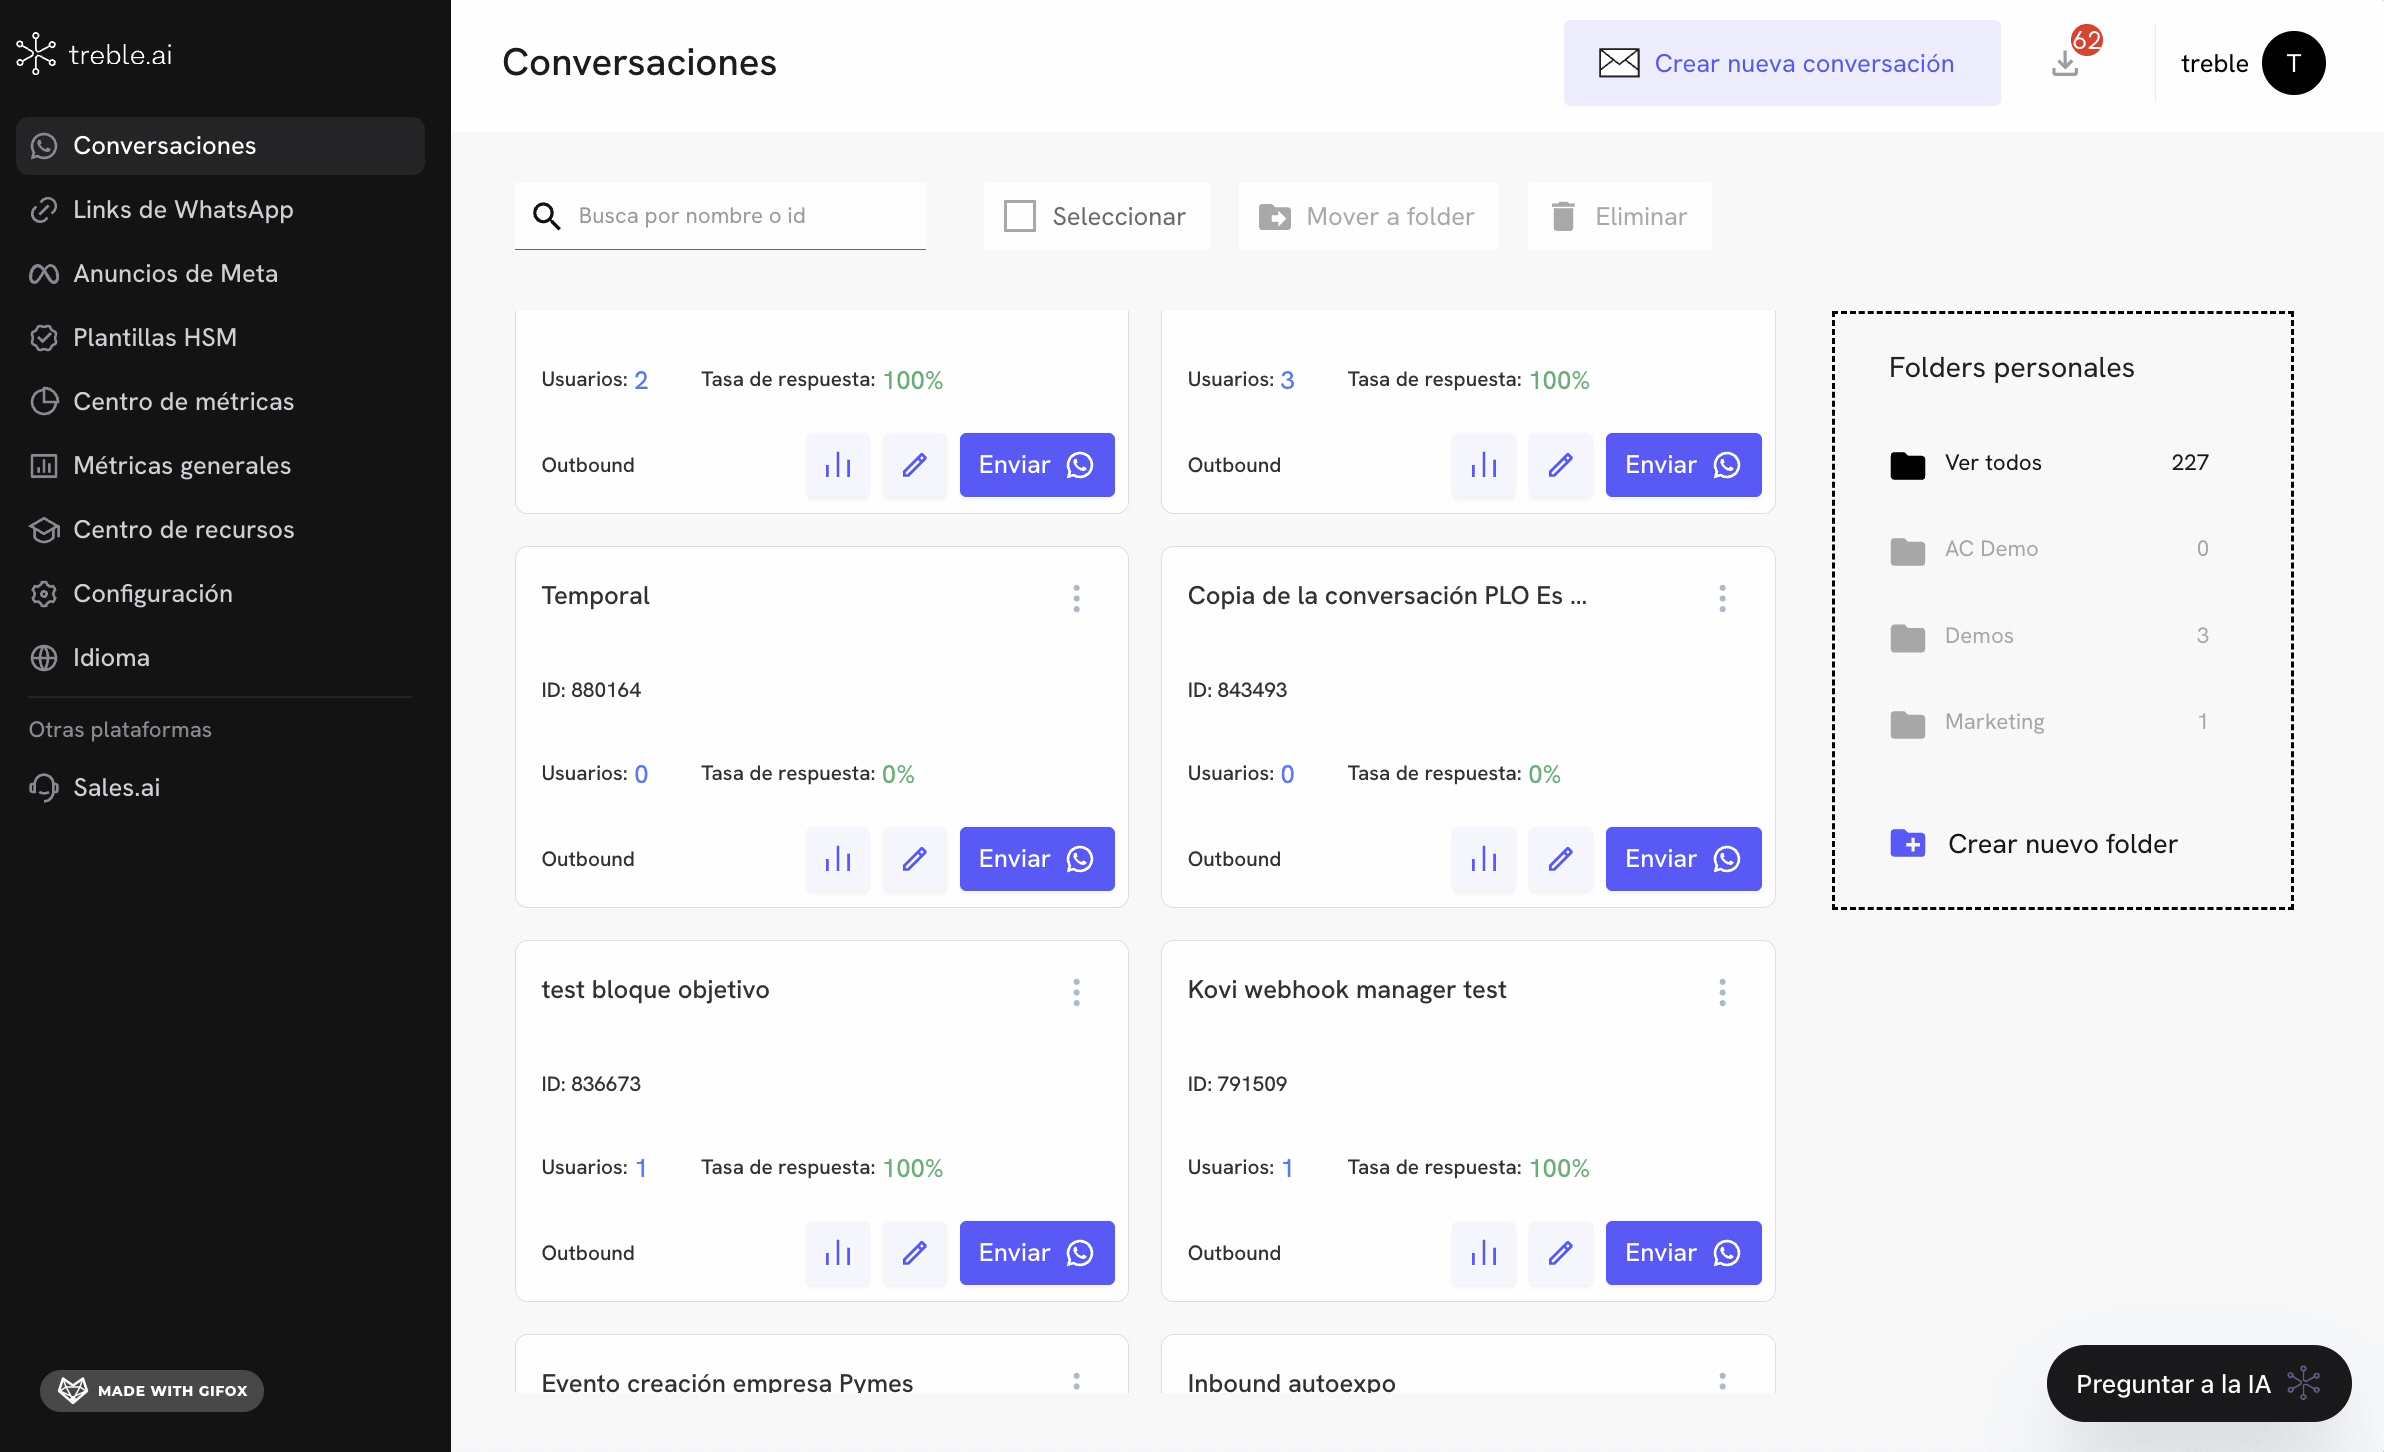
Task: Edit the Copia de la conversación PLO card
Action: tap(1560, 859)
